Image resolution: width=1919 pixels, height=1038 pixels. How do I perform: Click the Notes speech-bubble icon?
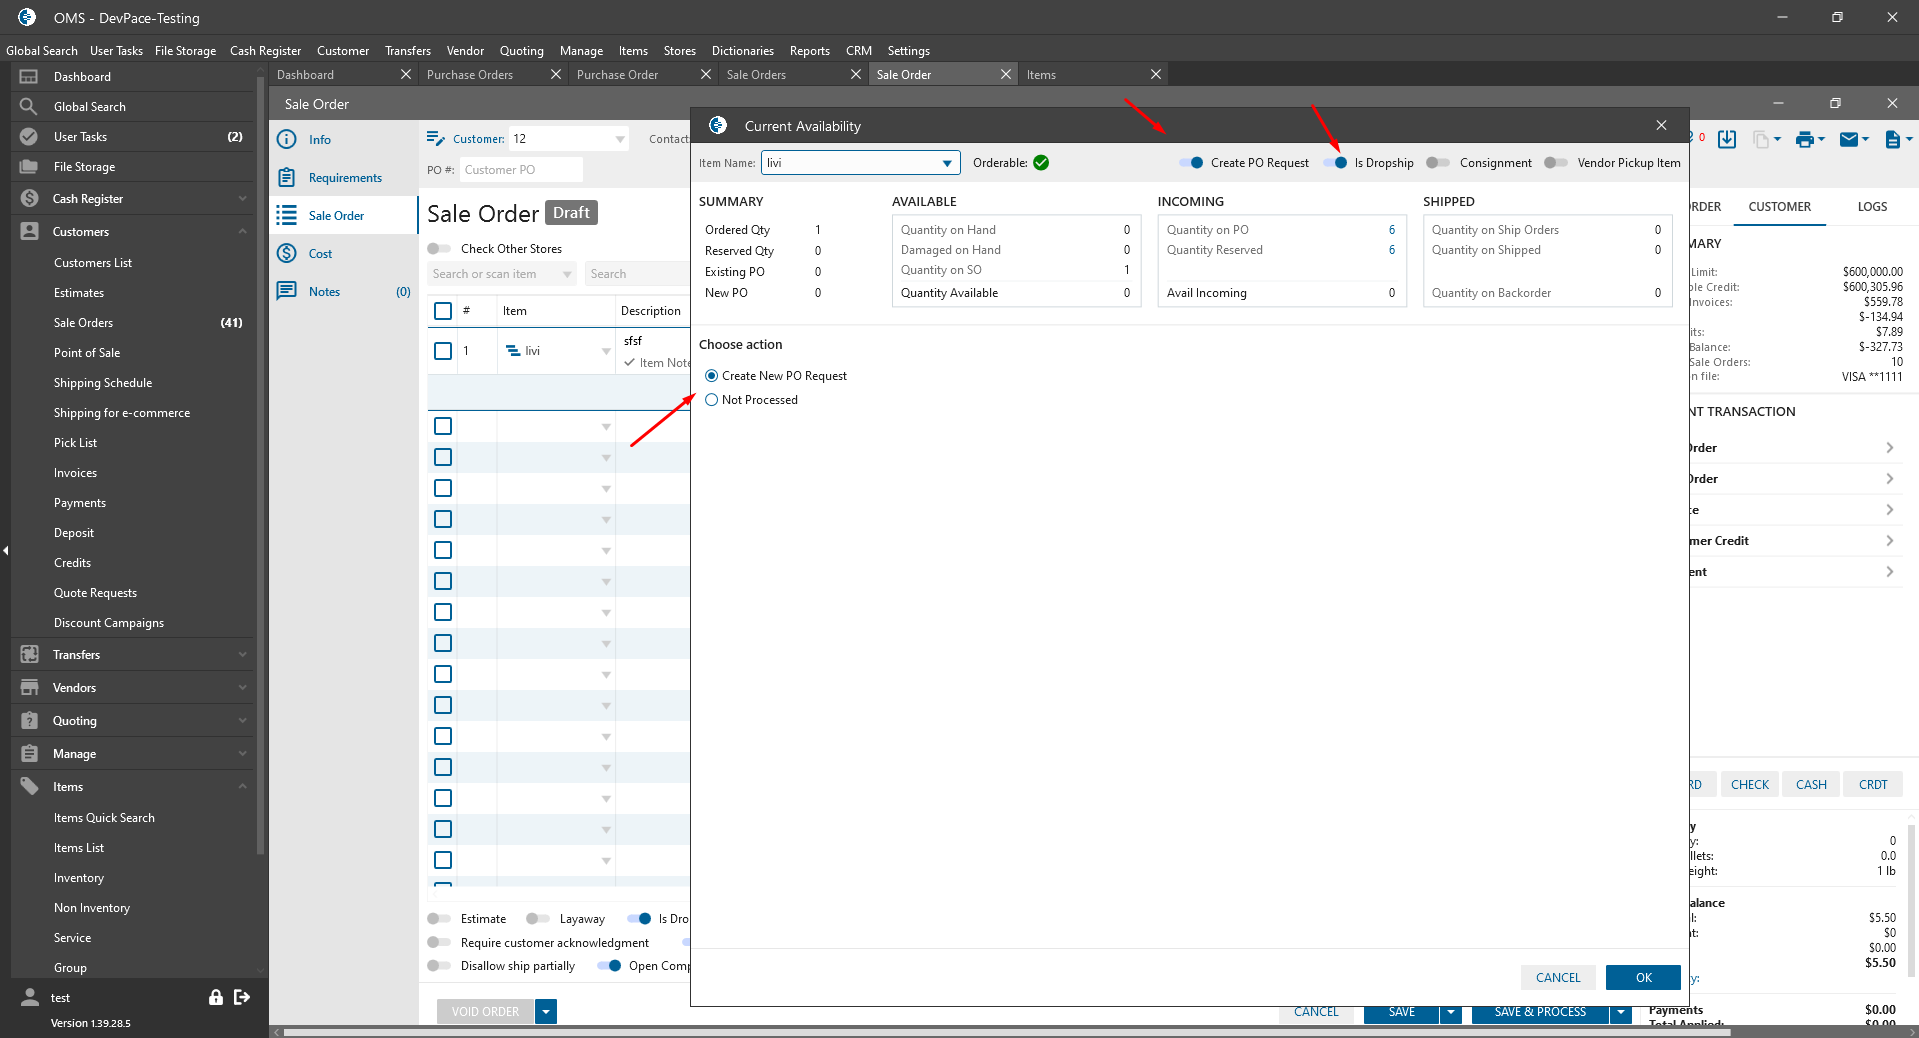[287, 292]
